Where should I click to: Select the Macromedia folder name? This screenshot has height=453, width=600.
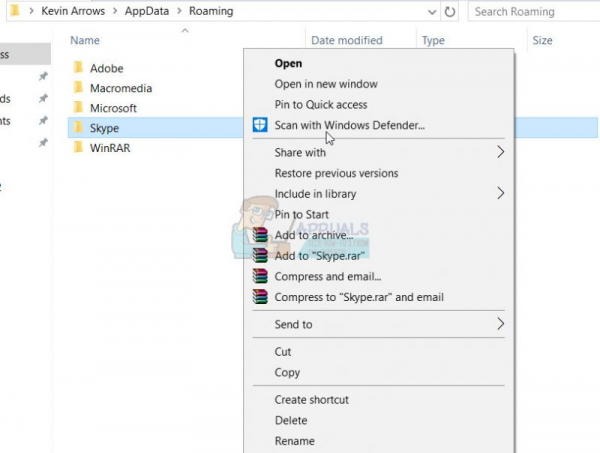(121, 88)
